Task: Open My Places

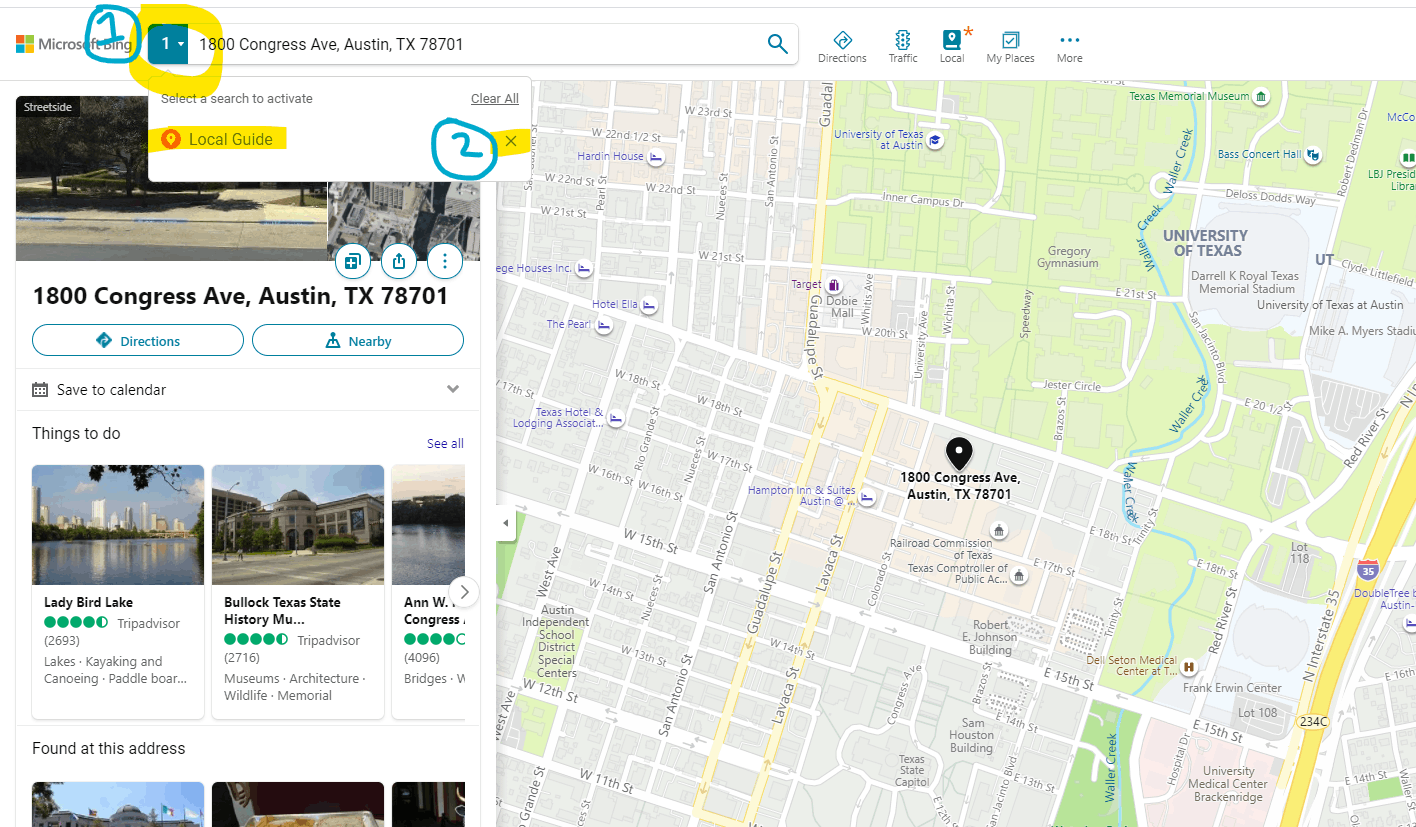Action: coord(1010,46)
